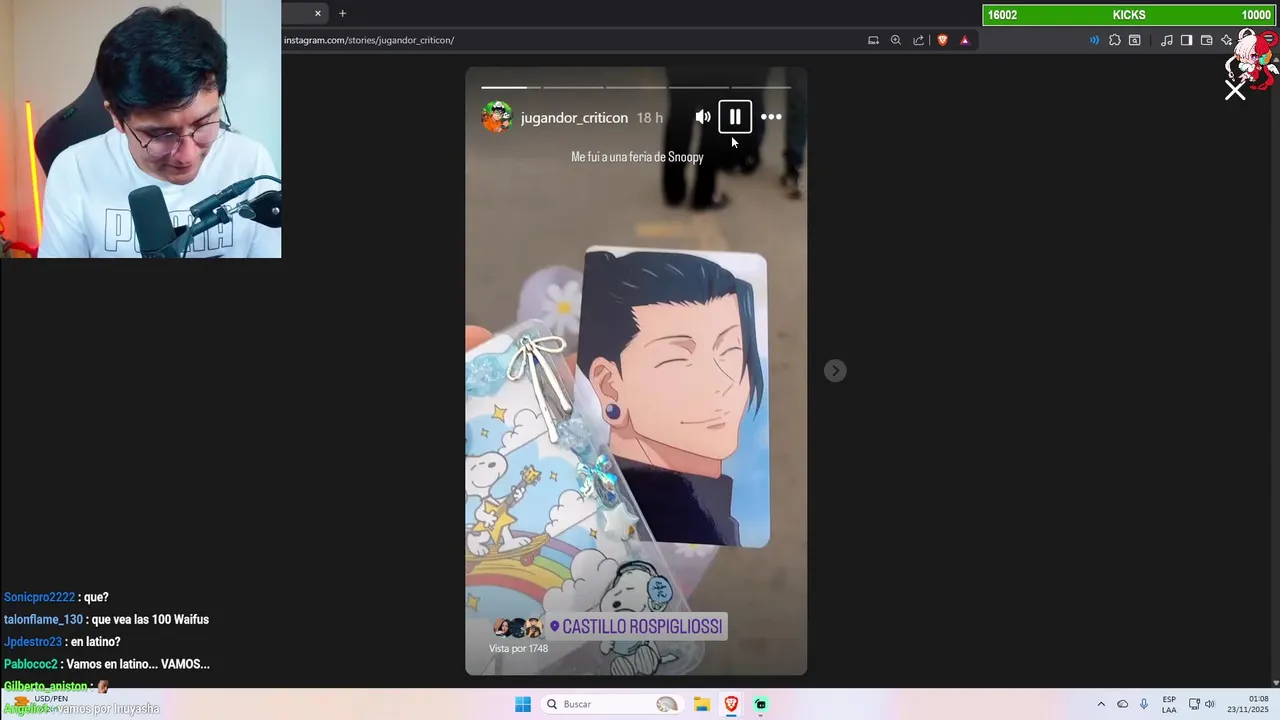Open Brave Rewards triangle icon
Image resolution: width=1280 pixels, height=720 pixels.
(965, 40)
